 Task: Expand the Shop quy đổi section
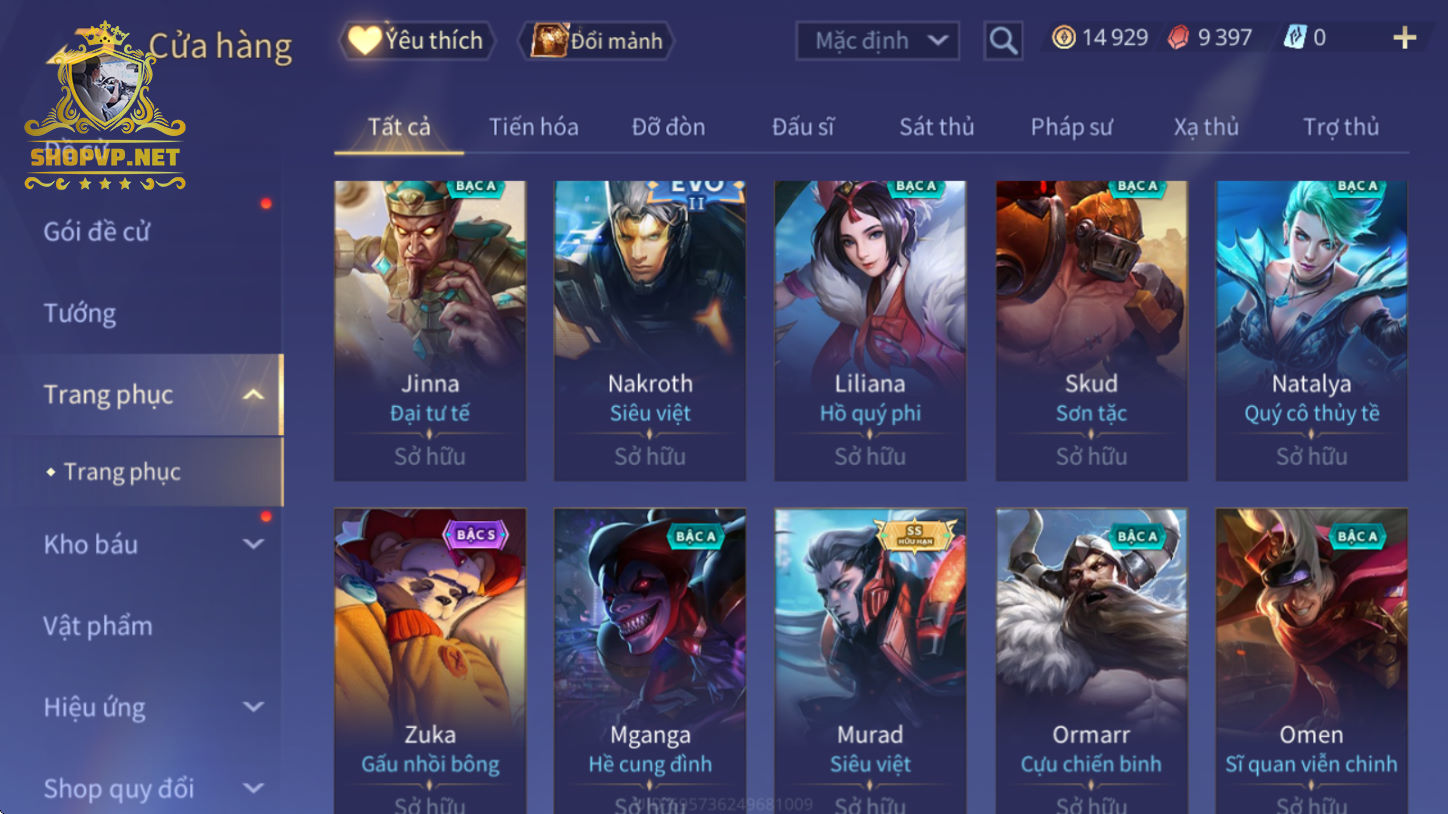point(254,788)
